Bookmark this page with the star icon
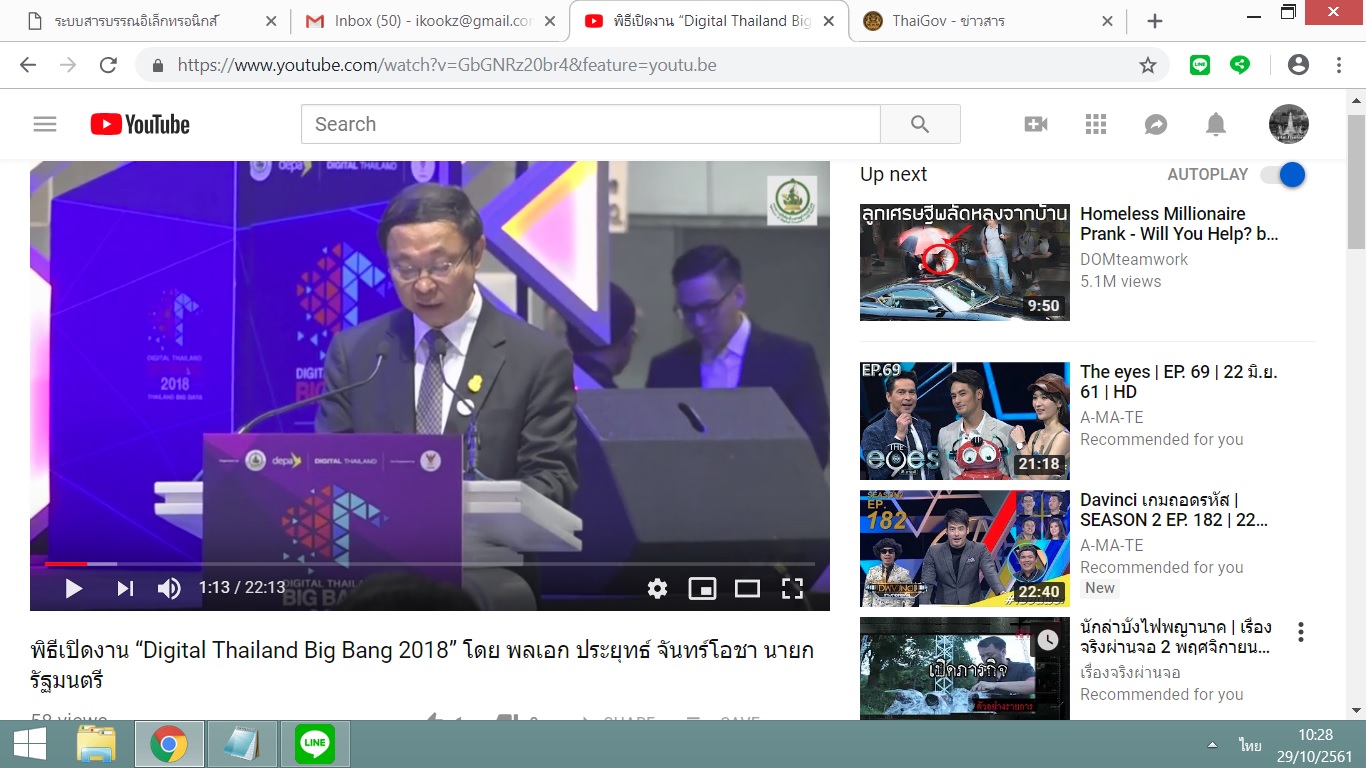Image resolution: width=1366 pixels, height=768 pixels. pos(1148,65)
